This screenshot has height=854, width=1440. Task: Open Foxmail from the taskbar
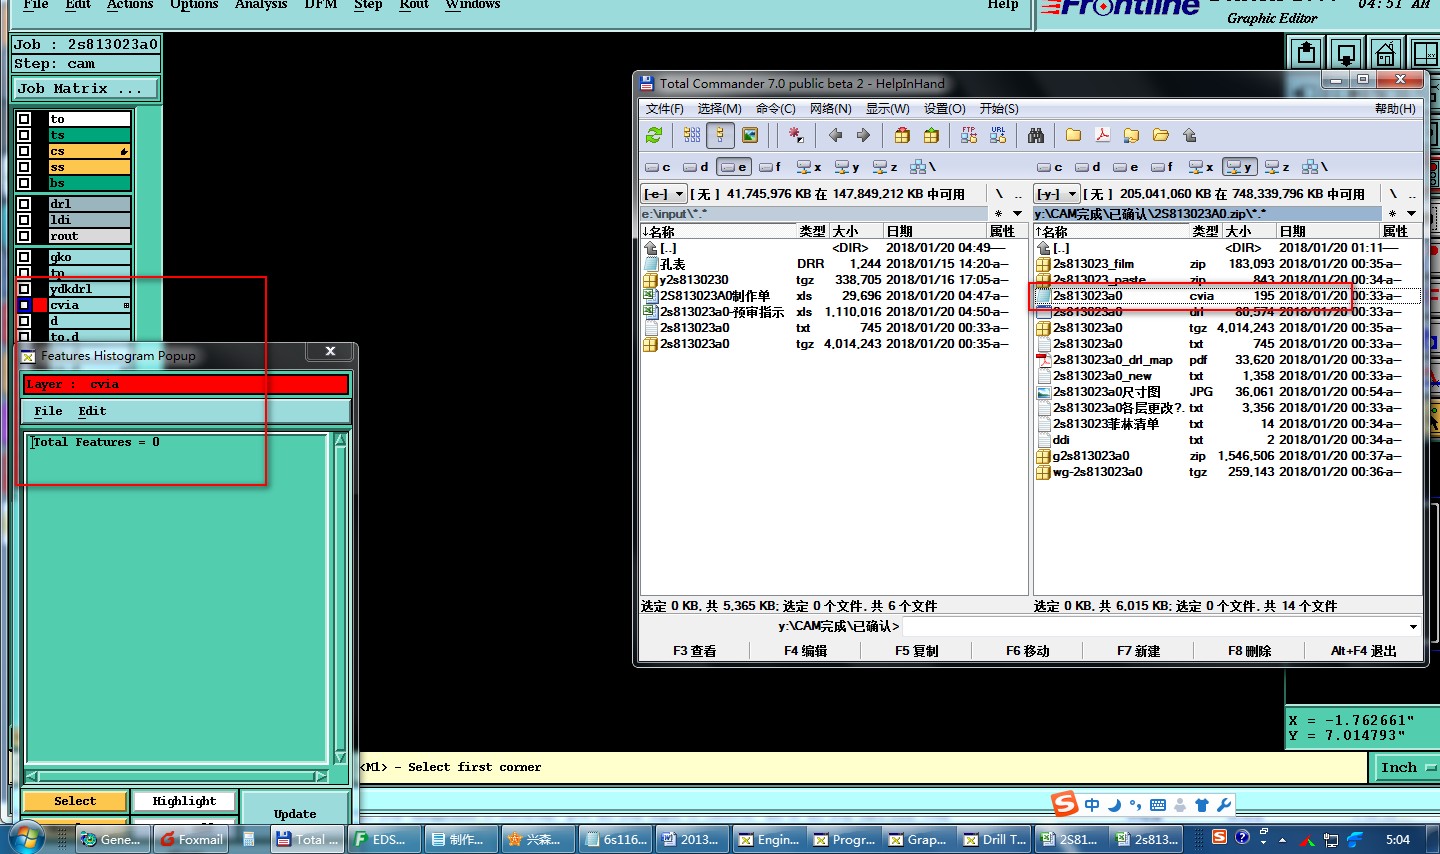pos(192,839)
